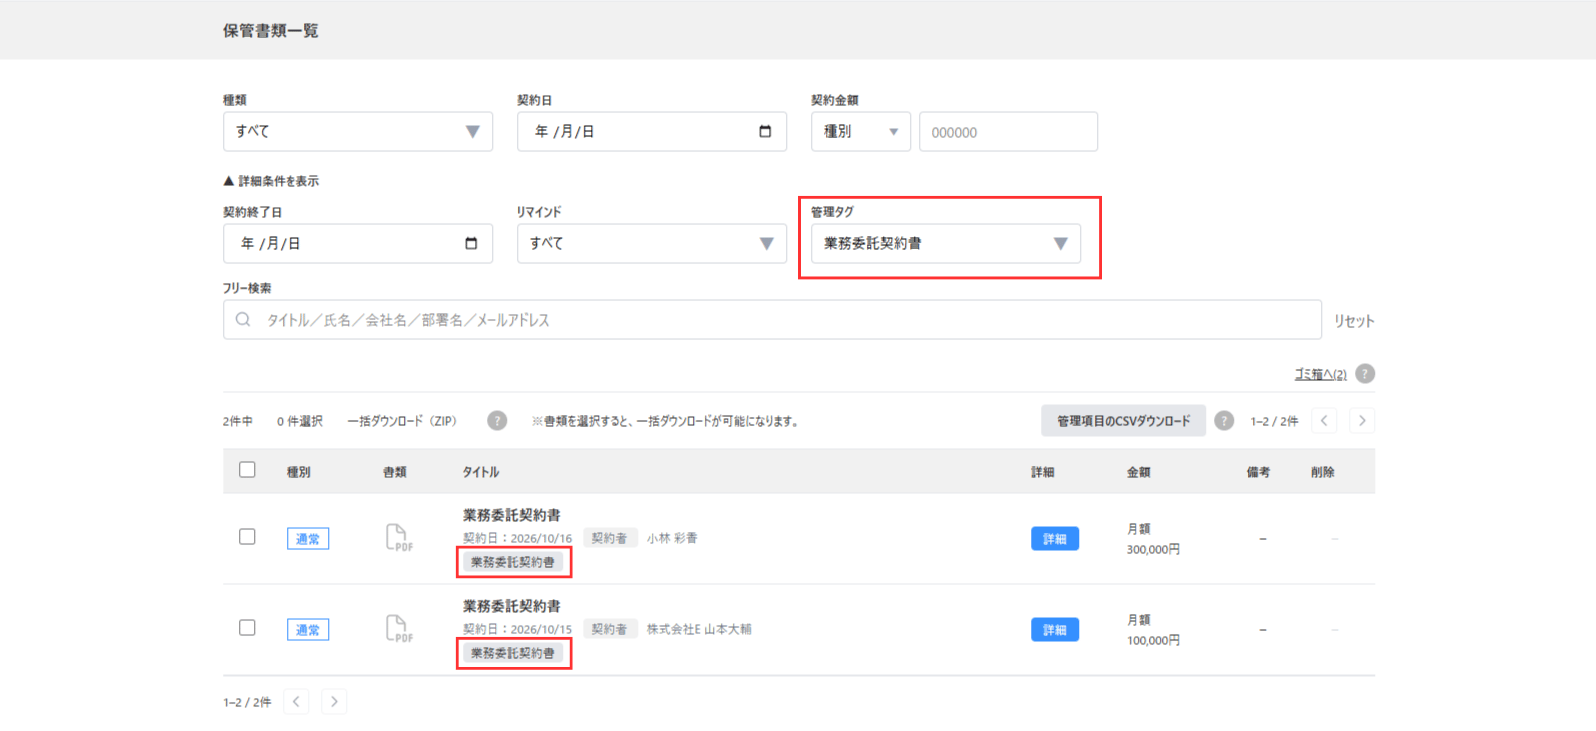
Task: Open the 契約終了日 calendar icon
Action: pos(471,243)
